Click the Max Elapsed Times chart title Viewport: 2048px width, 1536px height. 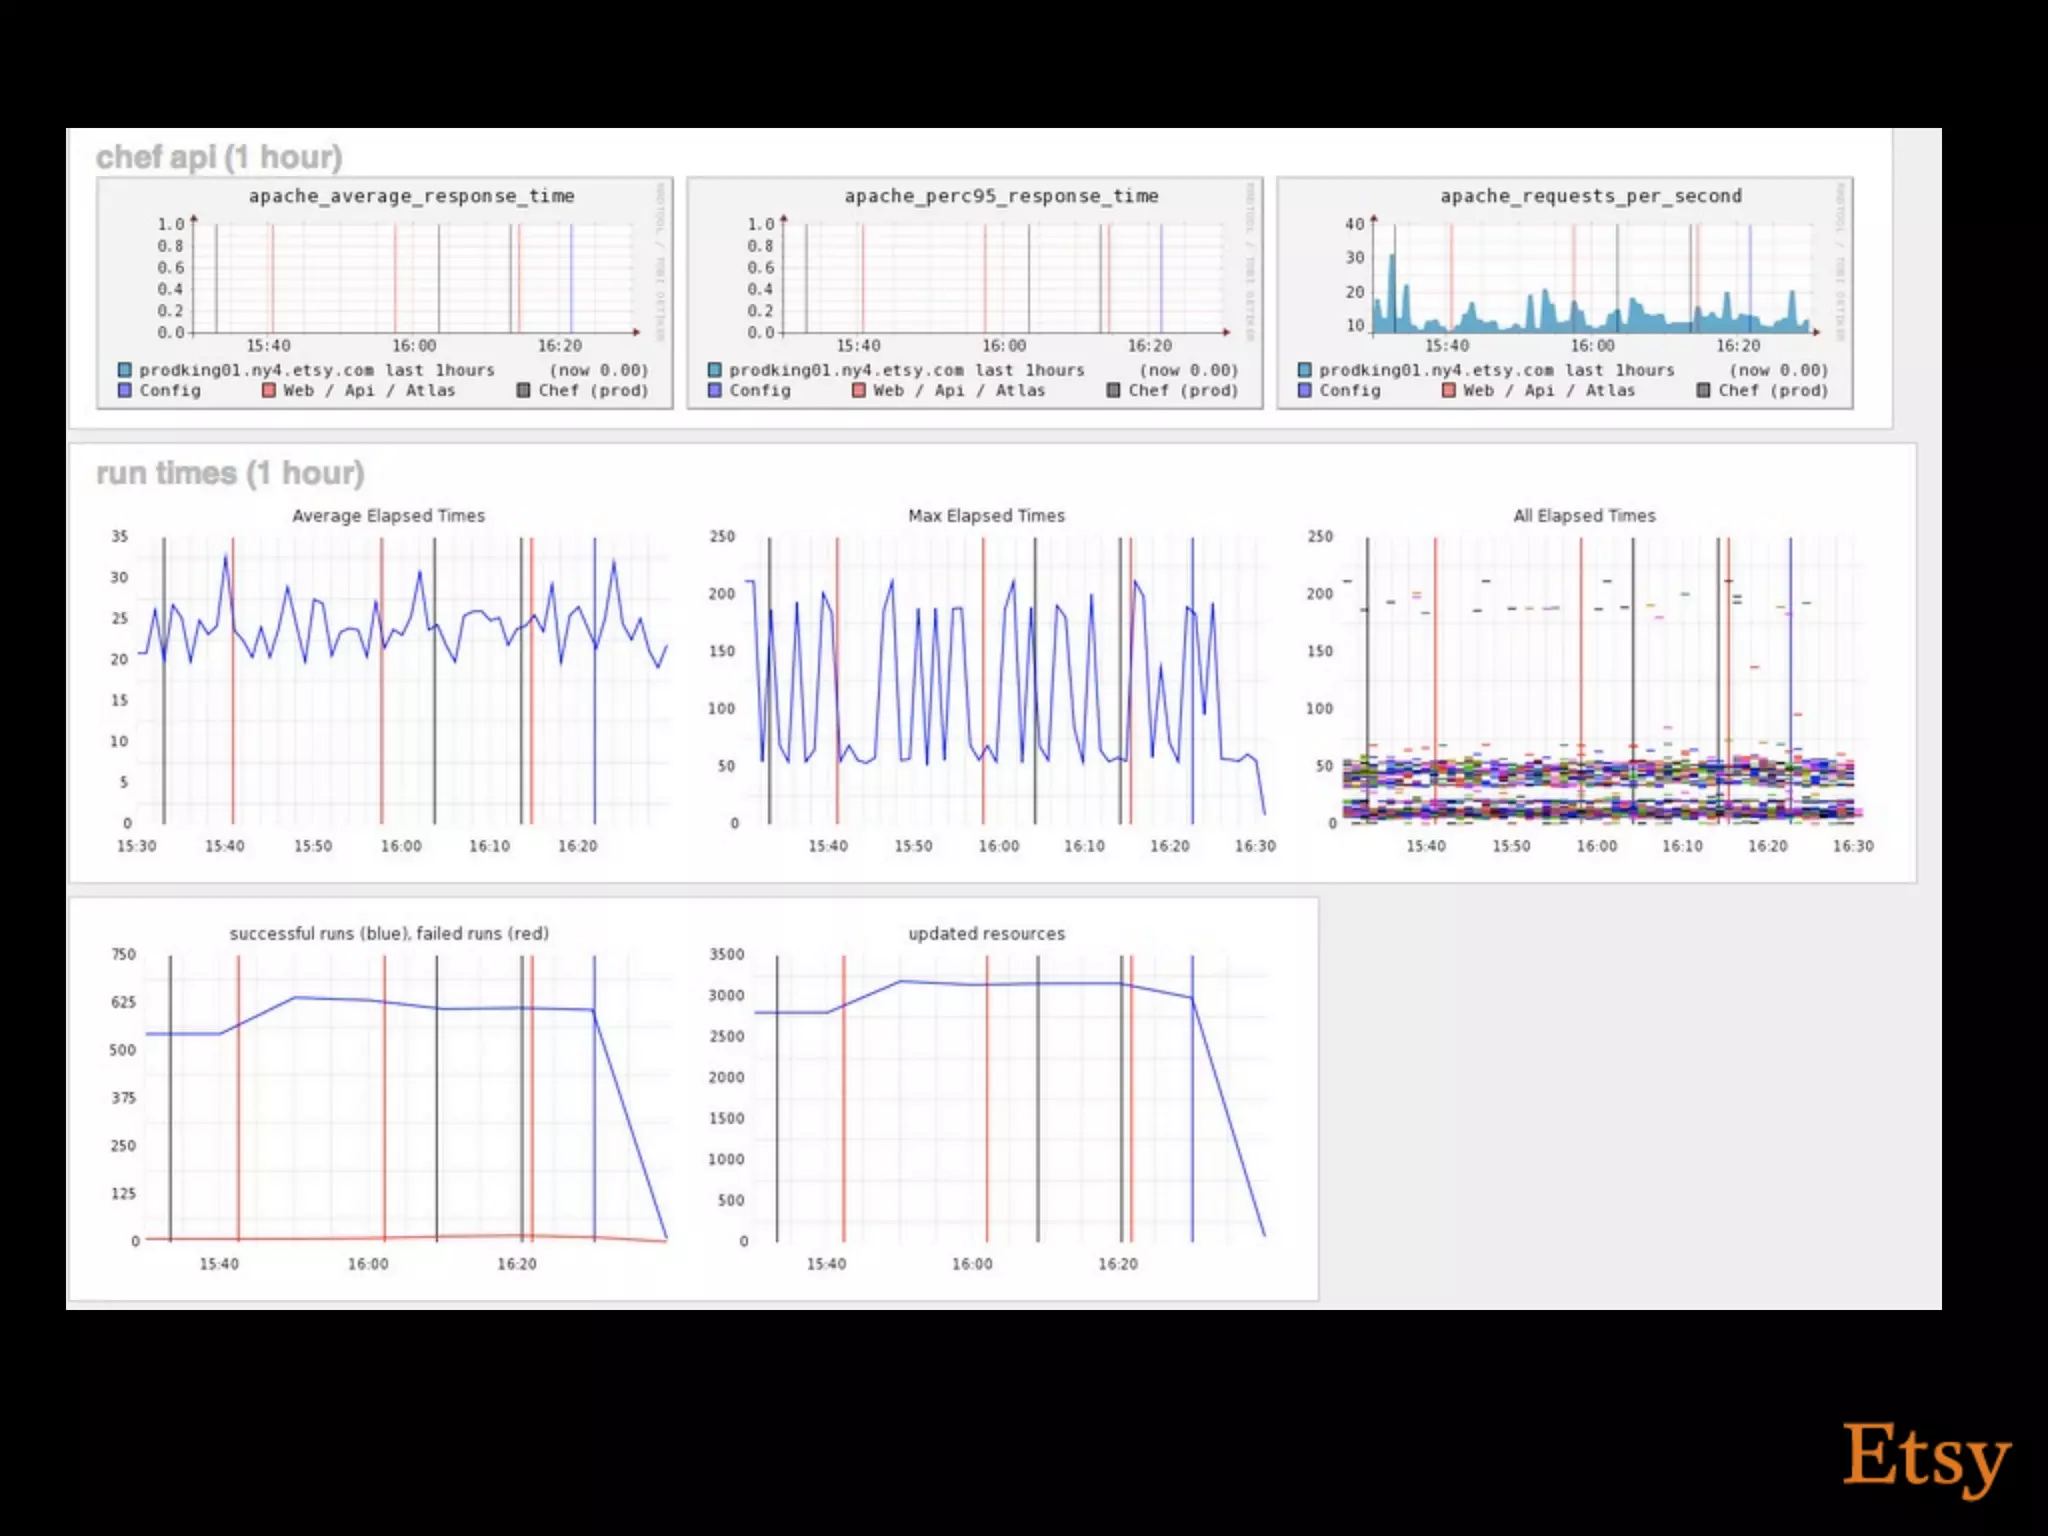[986, 516]
